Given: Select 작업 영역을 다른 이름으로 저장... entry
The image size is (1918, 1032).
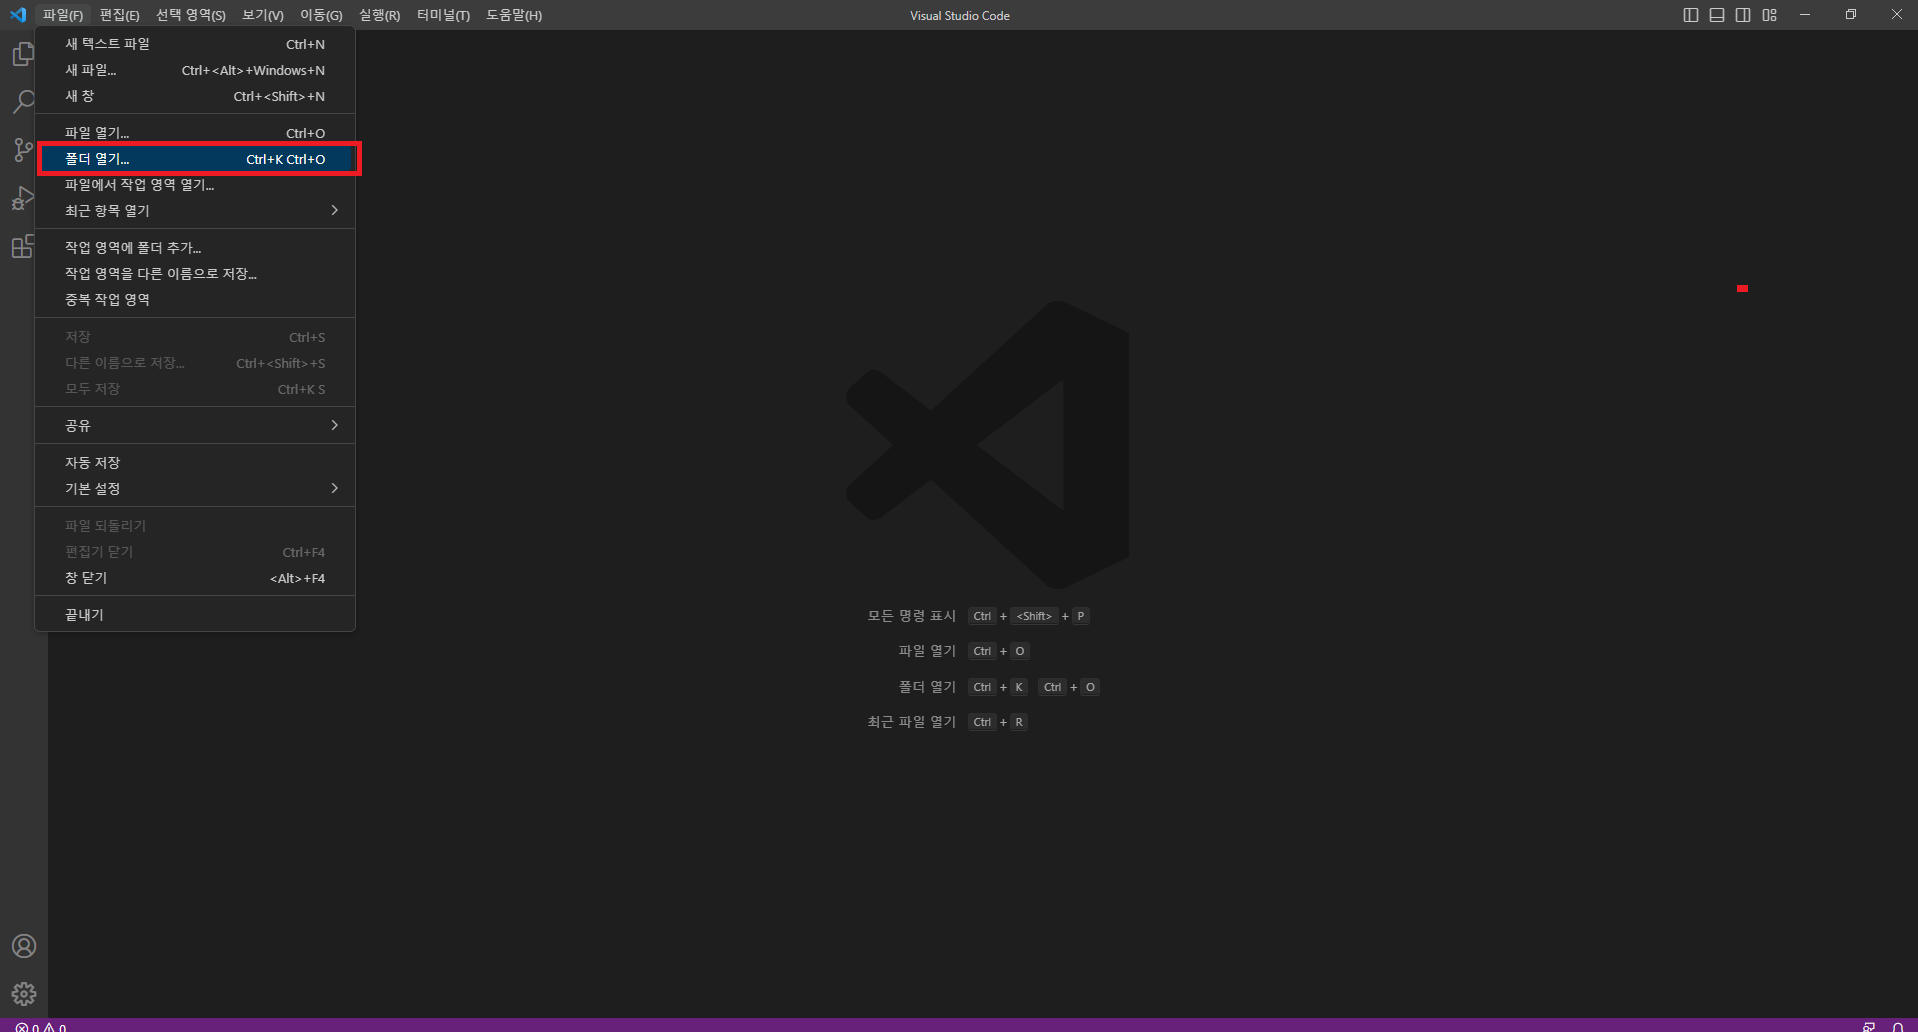Looking at the screenshot, I should tap(195, 274).
